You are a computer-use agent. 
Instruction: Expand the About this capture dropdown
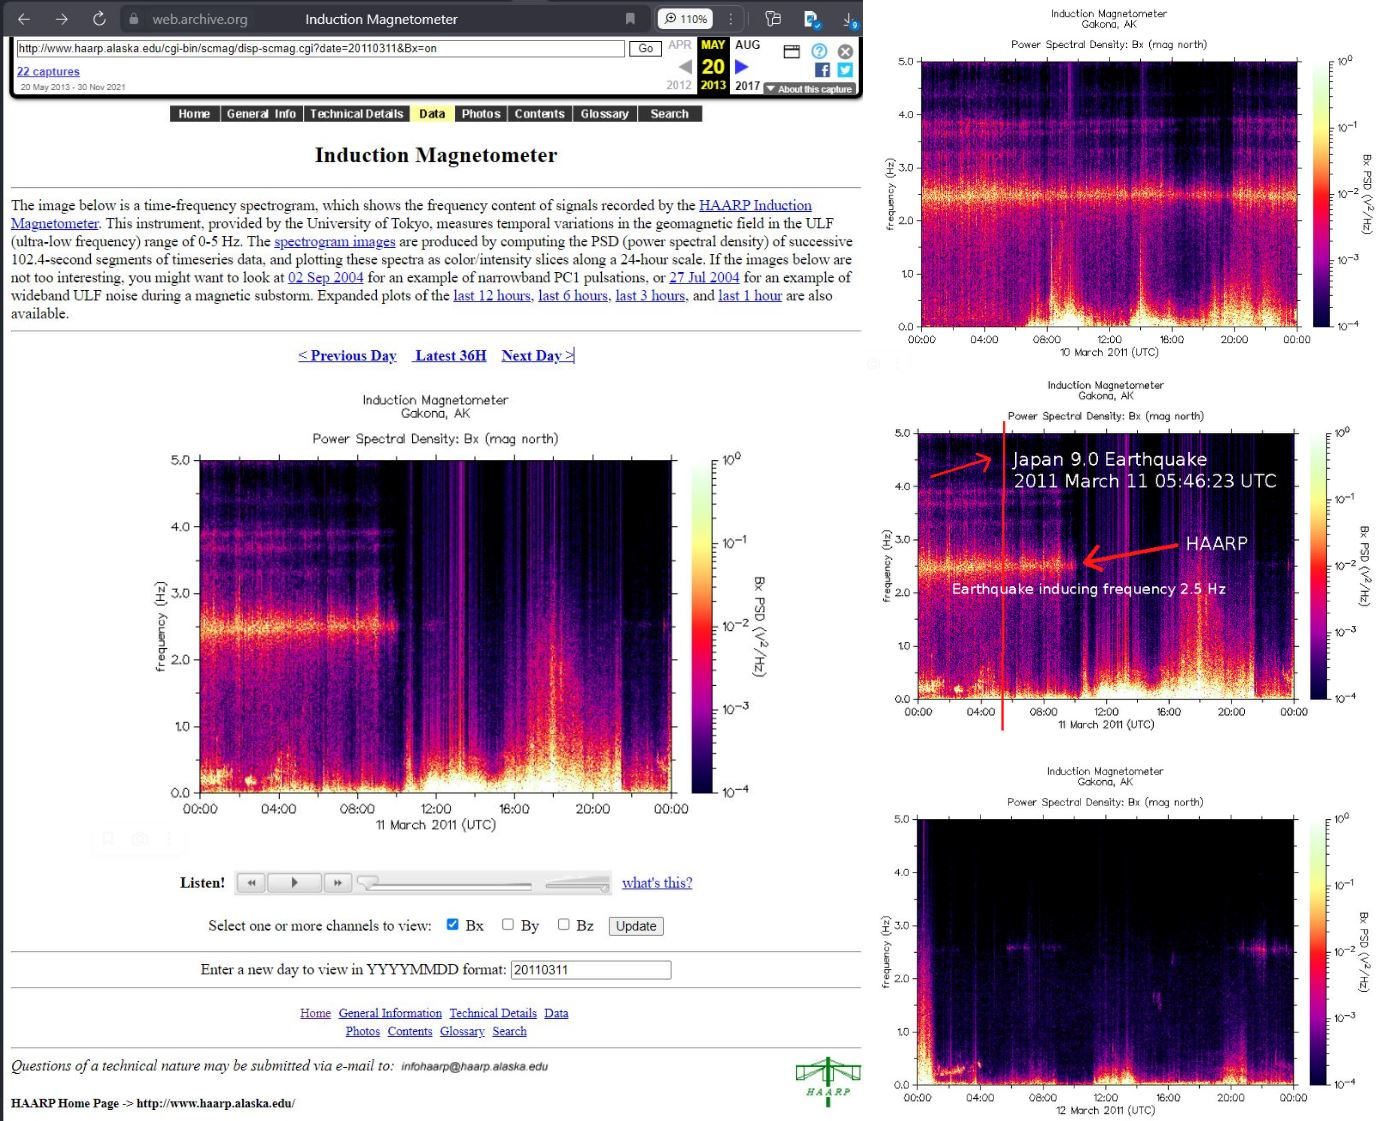[x=809, y=89]
